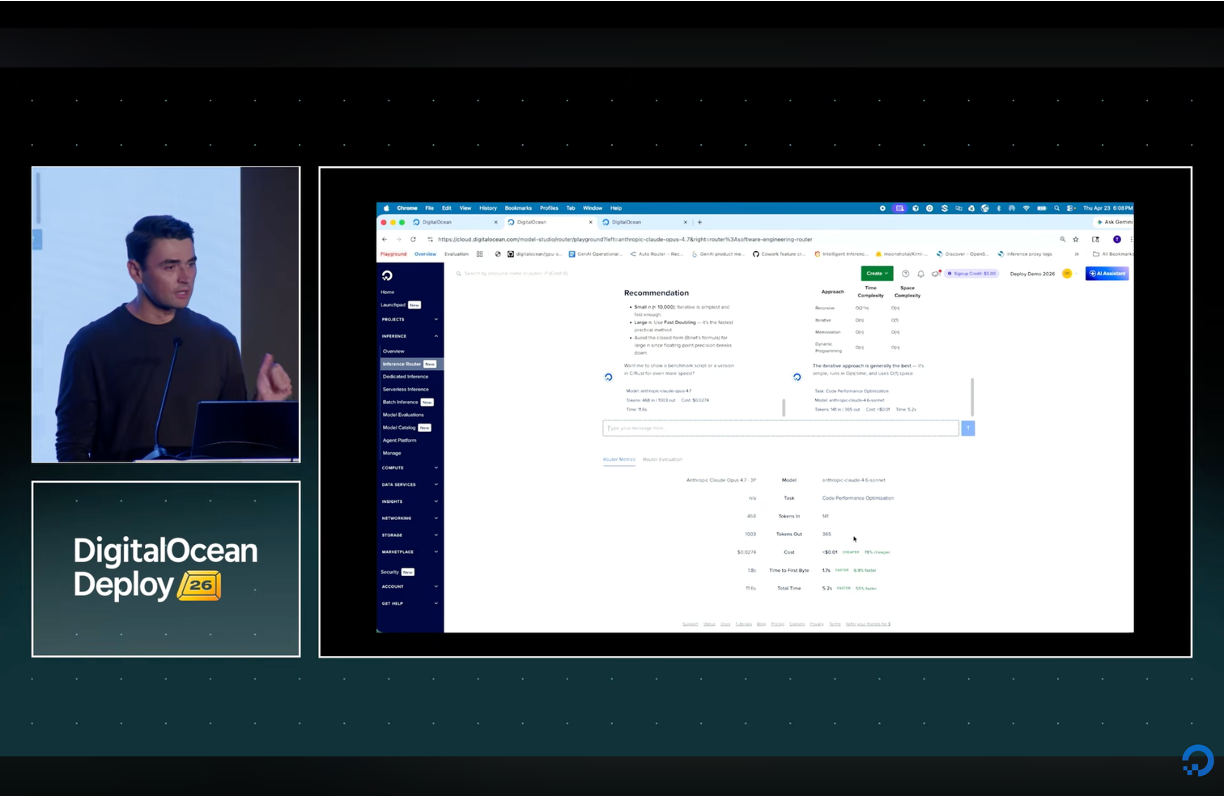Screen dimensions: 1224x796
Task: Click the right response pane scrollbar
Action: click(x=972, y=397)
